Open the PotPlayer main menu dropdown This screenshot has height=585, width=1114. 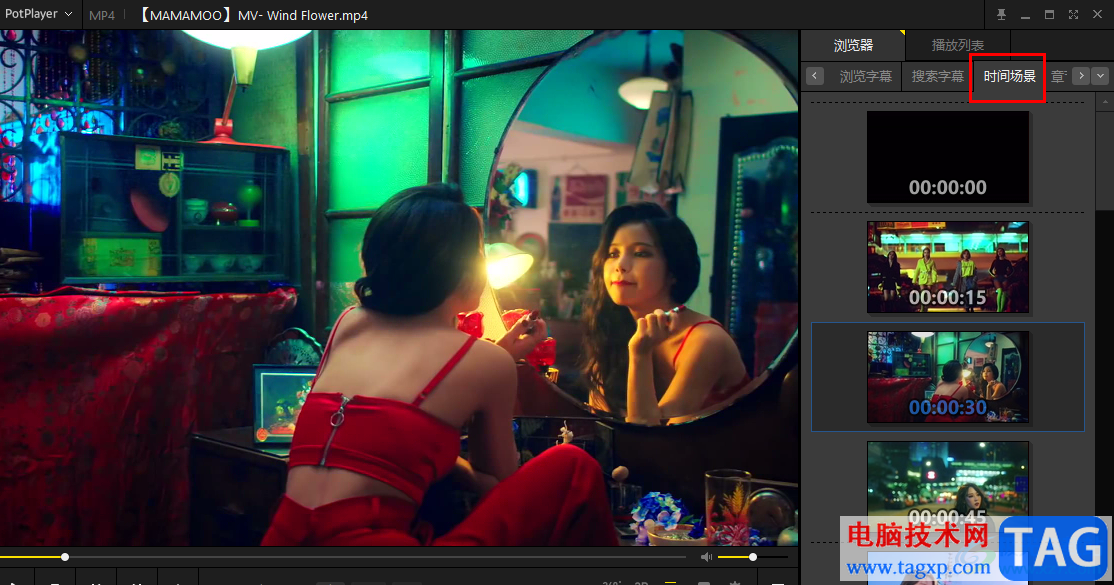click(x=38, y=14)
